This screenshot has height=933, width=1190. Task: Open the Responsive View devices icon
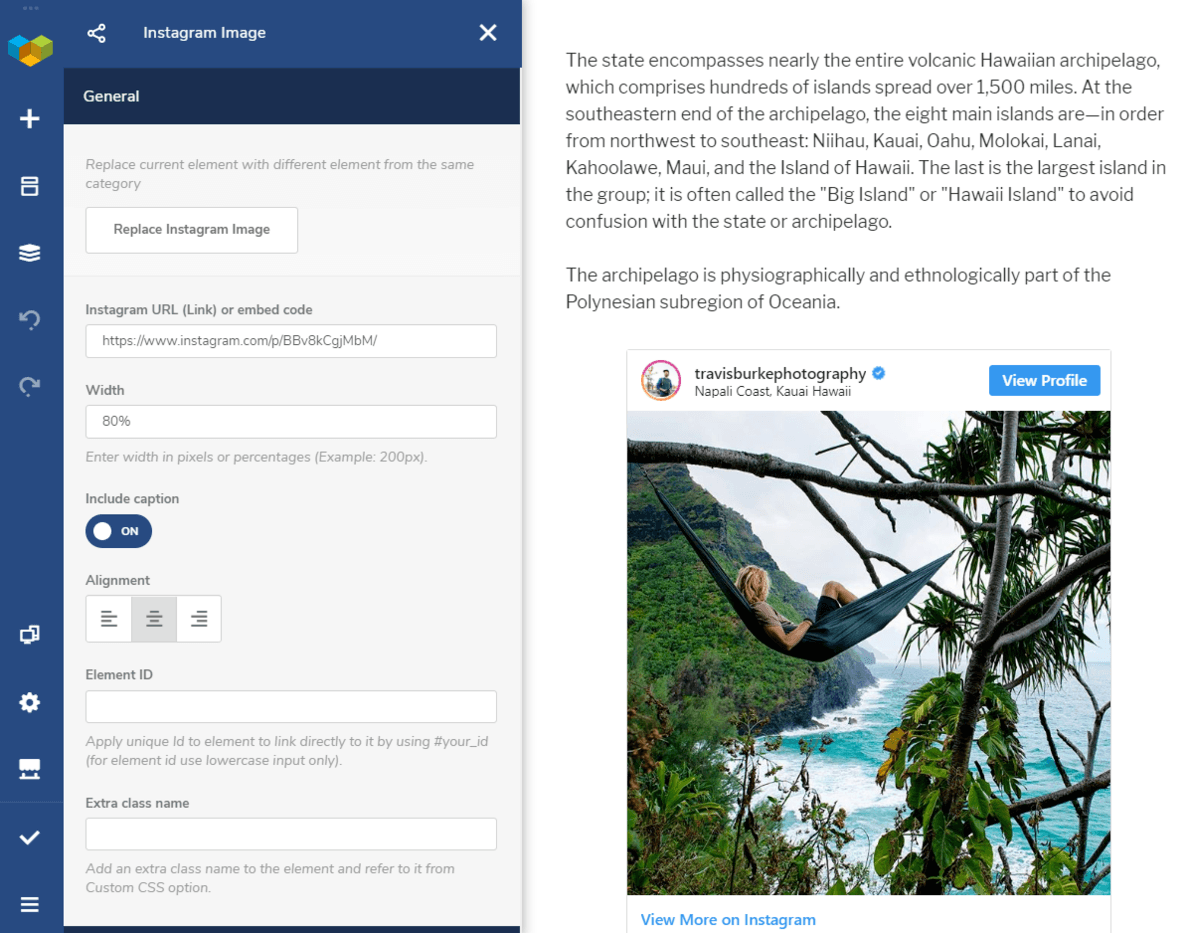[30, 635]
